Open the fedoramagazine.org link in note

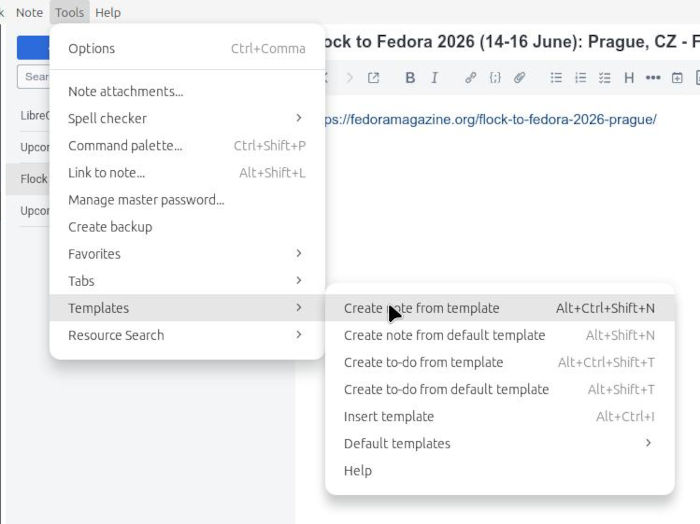490,120
